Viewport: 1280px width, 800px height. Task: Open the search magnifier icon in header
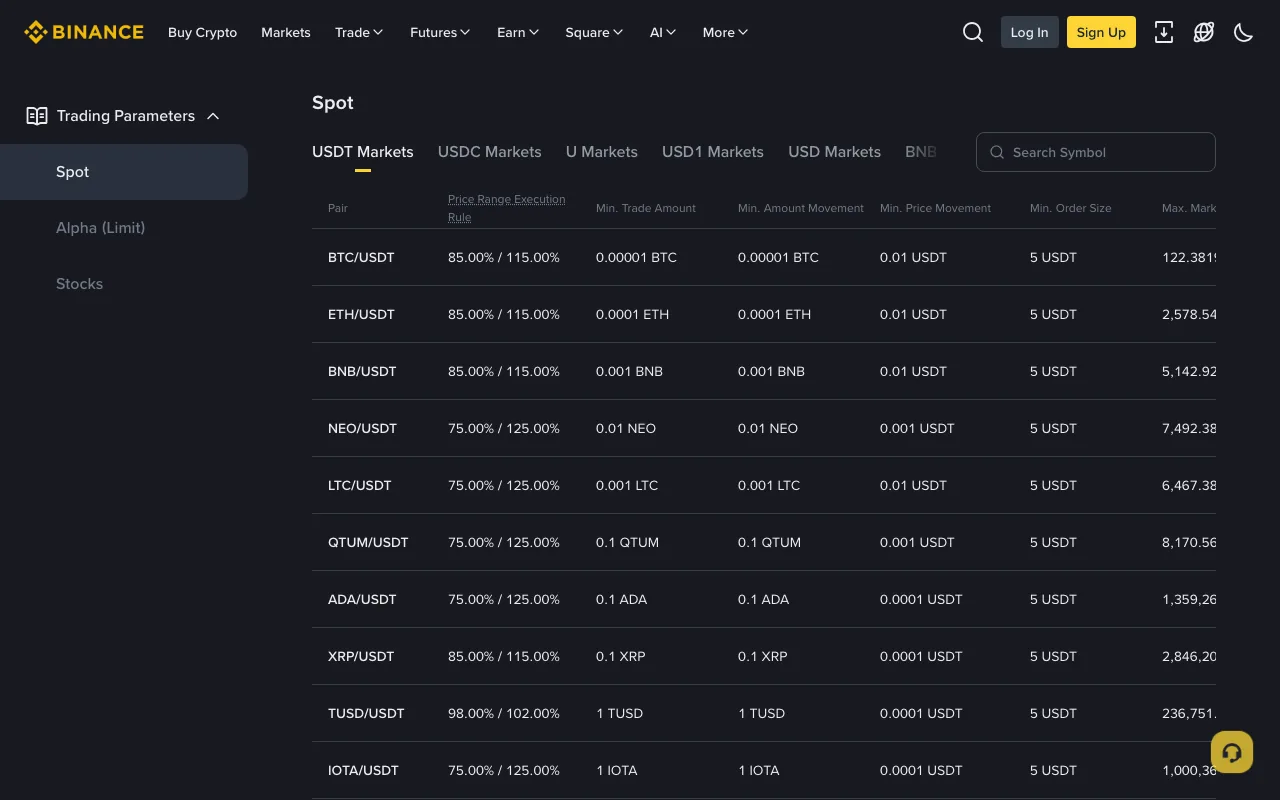point(973,32)
